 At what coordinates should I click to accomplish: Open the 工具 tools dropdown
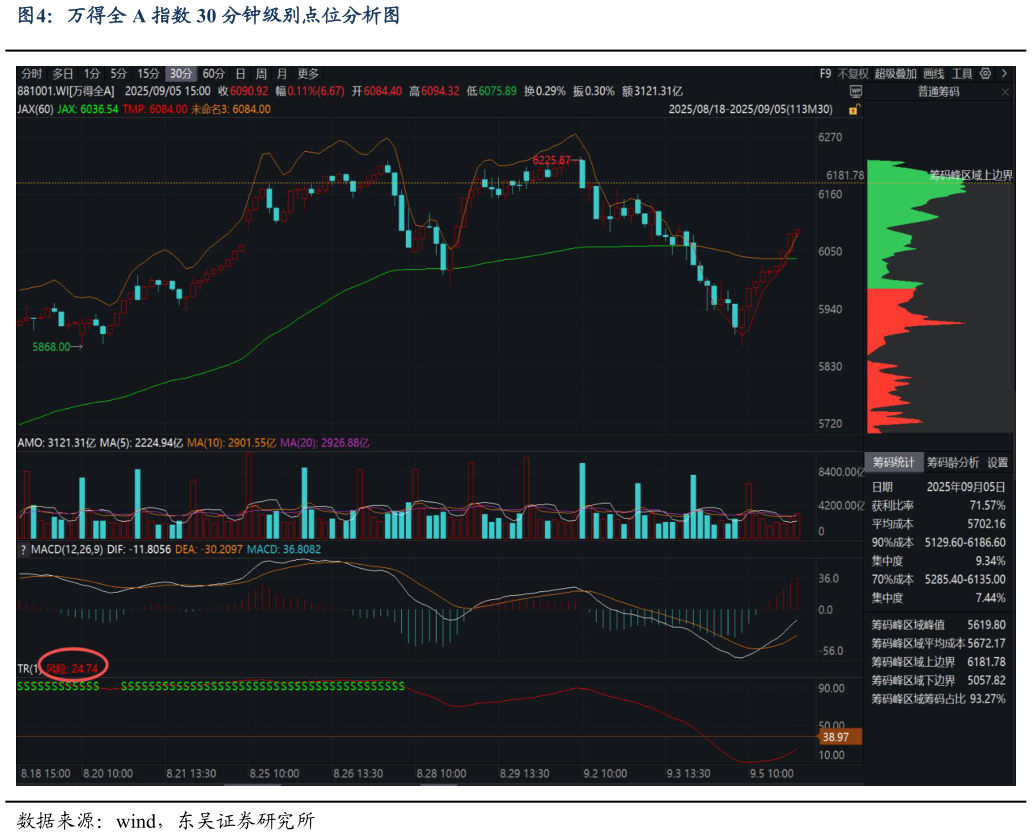[961, 73]
